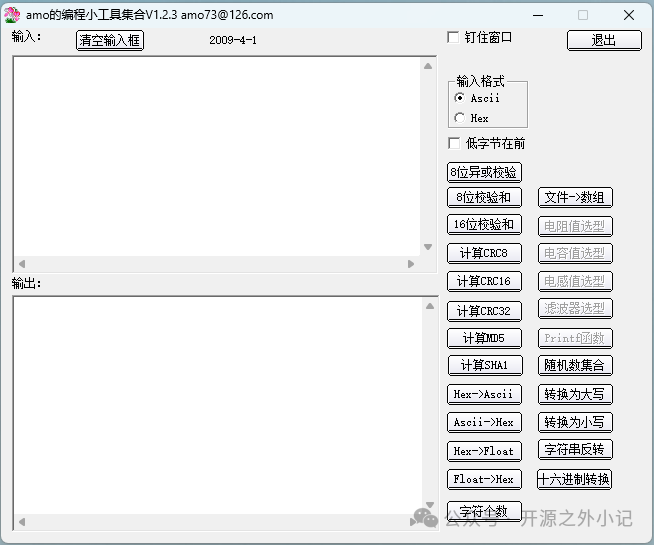654x545 pixels.
Task: Click the 电感值选型 inductor button
Action: (x=575, y=282)
